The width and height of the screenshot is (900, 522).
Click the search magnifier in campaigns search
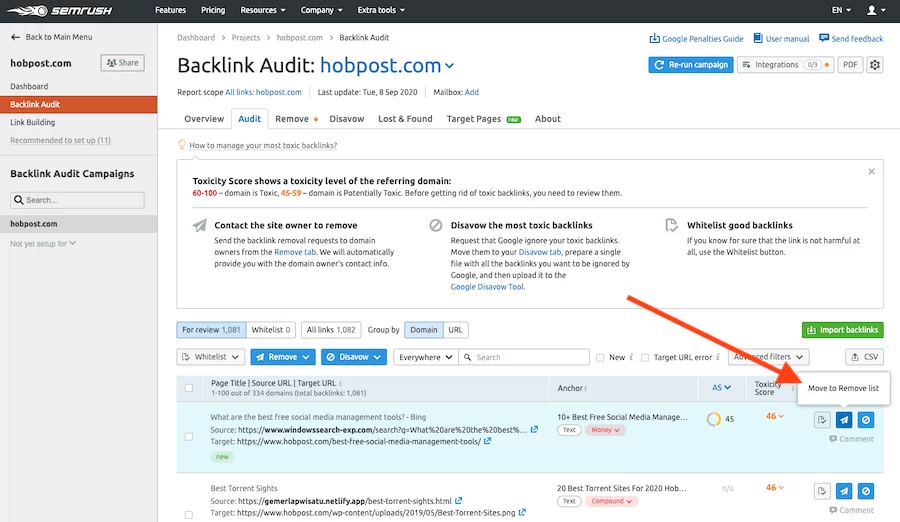click(19, 200)
